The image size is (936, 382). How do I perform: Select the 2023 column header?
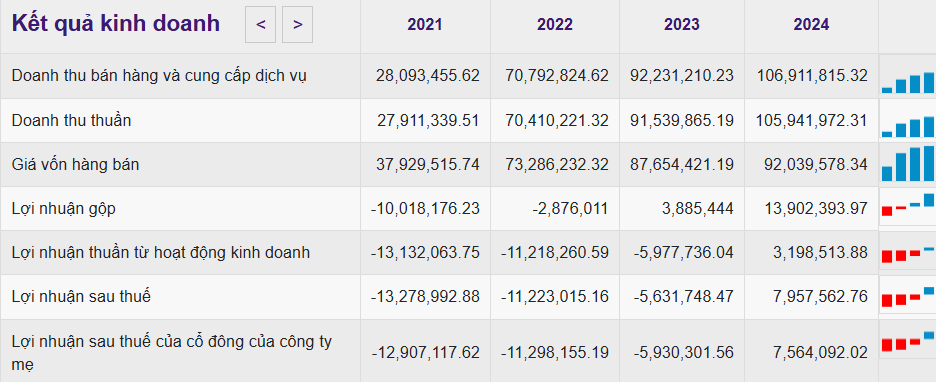click(x=682, y=24)
